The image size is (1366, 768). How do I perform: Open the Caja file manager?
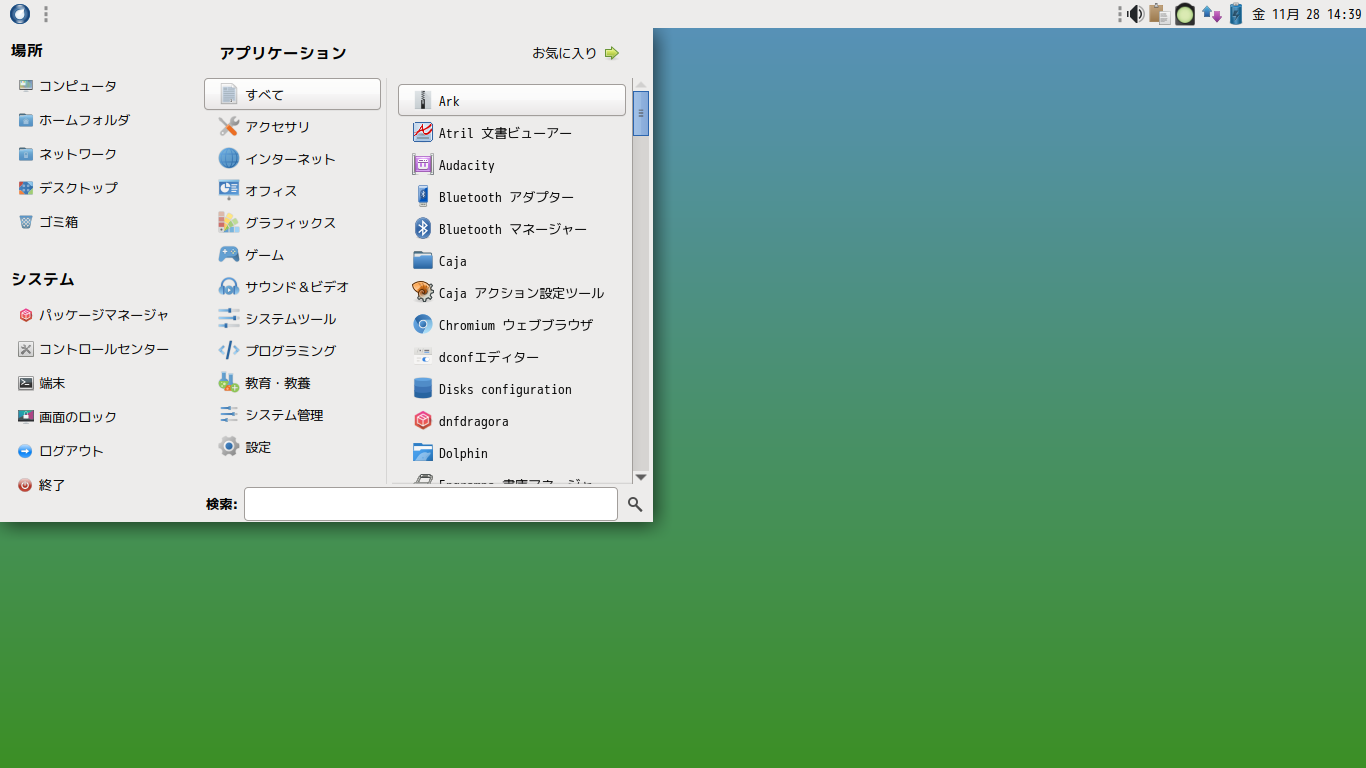click(512, 261)
